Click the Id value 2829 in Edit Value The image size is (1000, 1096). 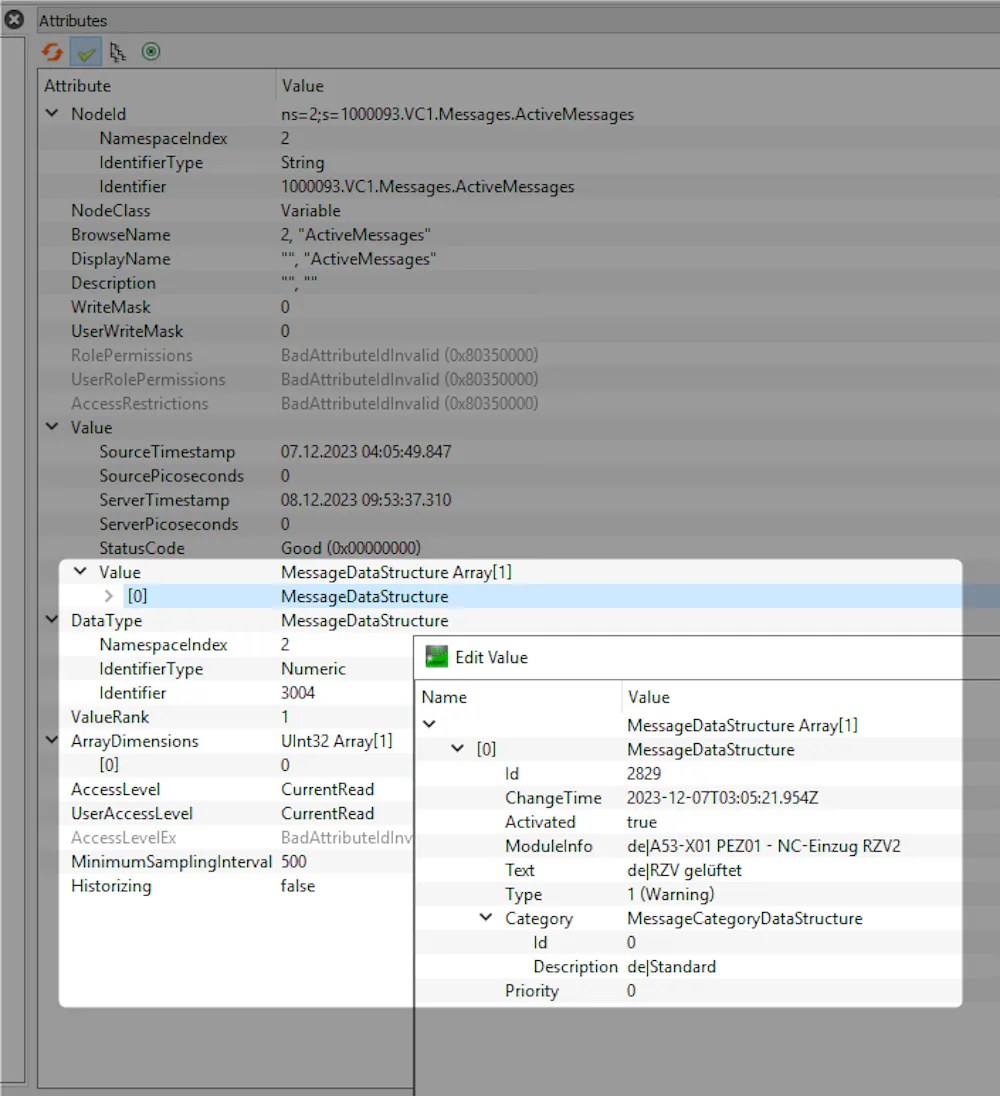(x=644, y=774)
